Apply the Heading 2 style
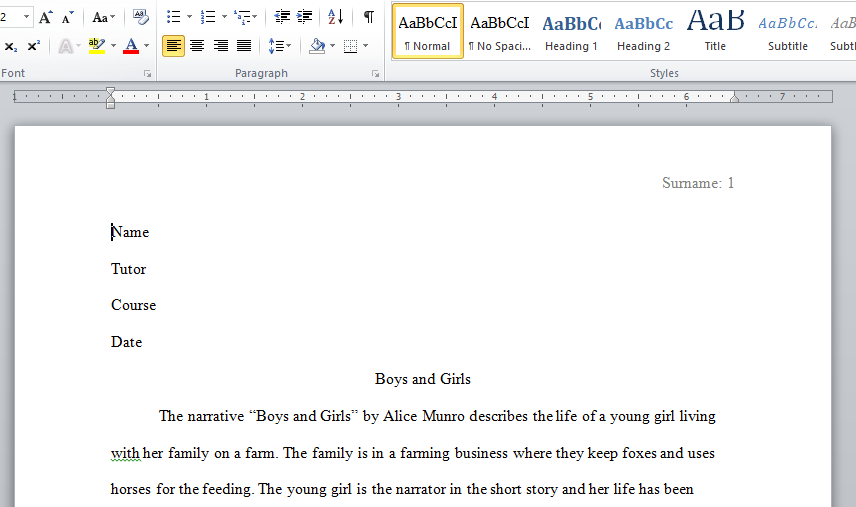The height and width of the screenshot is (507, 856). coord(644,31)
